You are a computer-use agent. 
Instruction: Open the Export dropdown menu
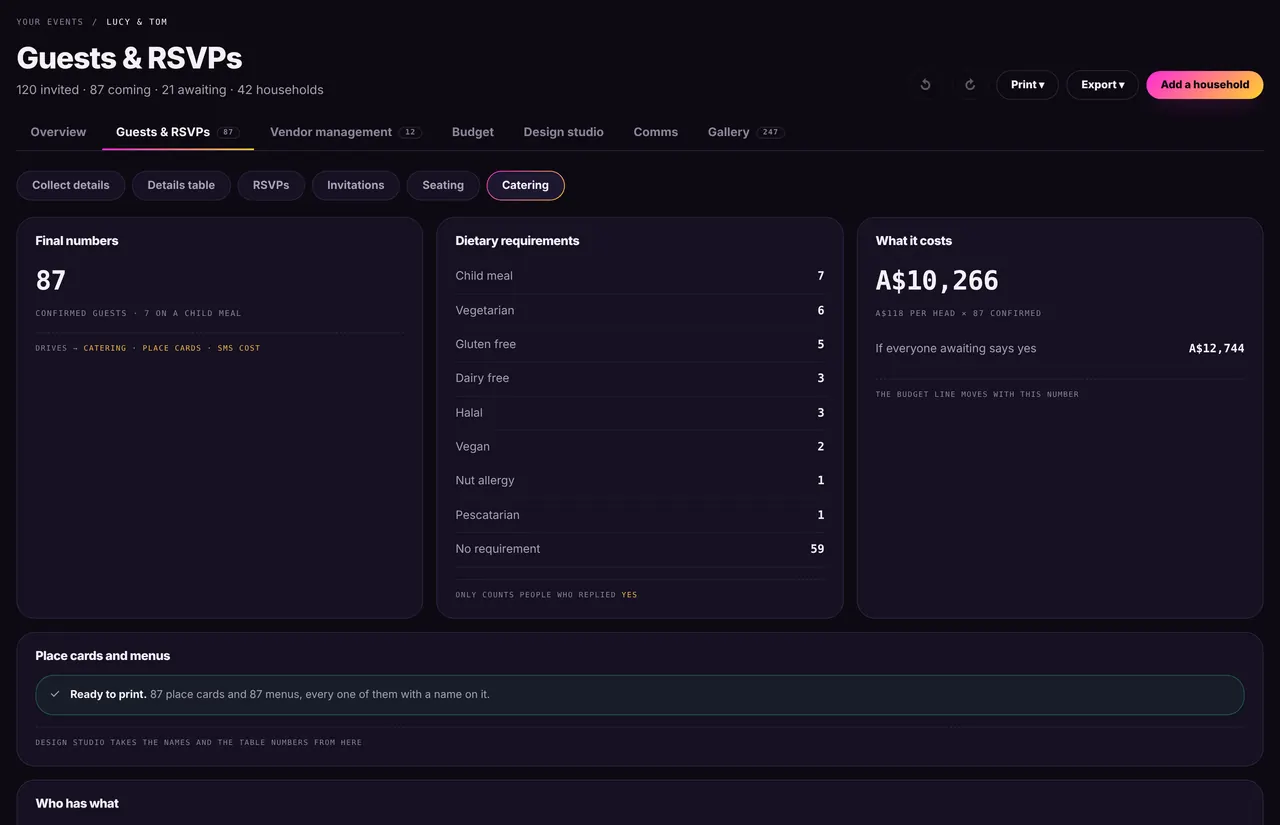click(1102, 85)
